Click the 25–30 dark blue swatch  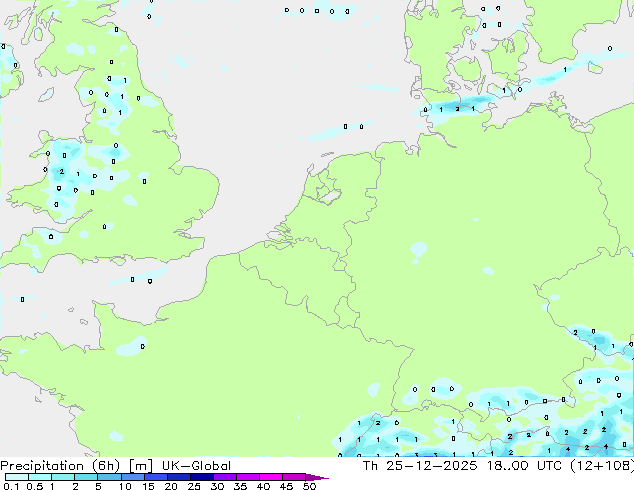click(x=201, y=477)
